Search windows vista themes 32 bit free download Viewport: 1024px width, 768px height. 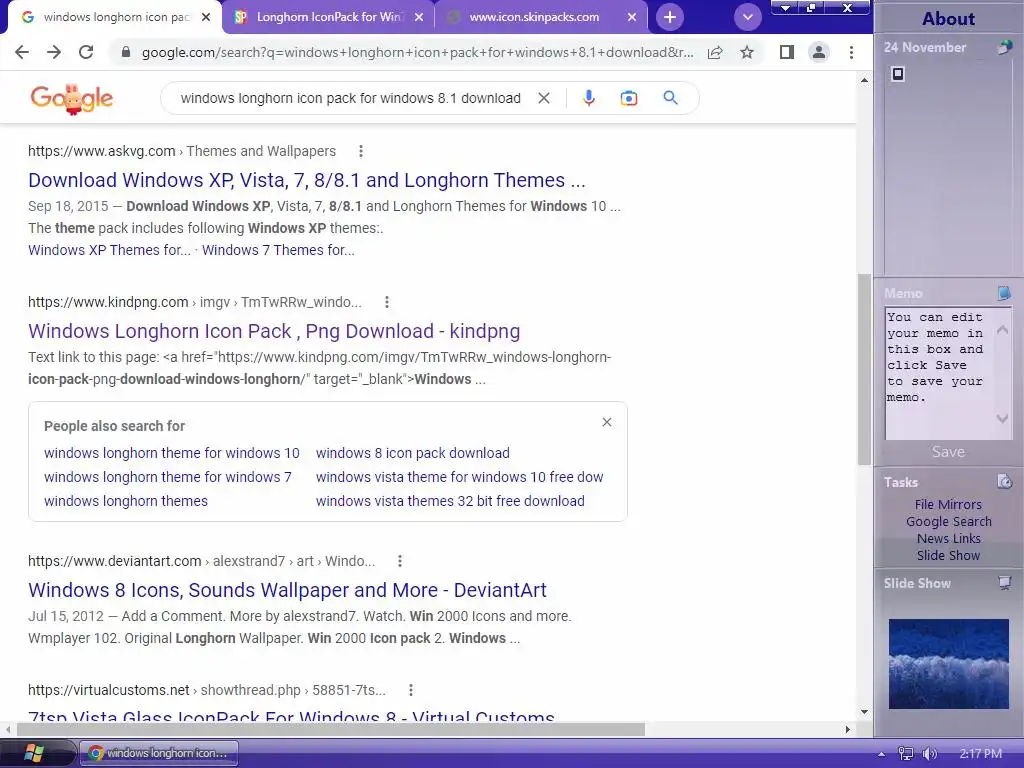pos(450,502)
